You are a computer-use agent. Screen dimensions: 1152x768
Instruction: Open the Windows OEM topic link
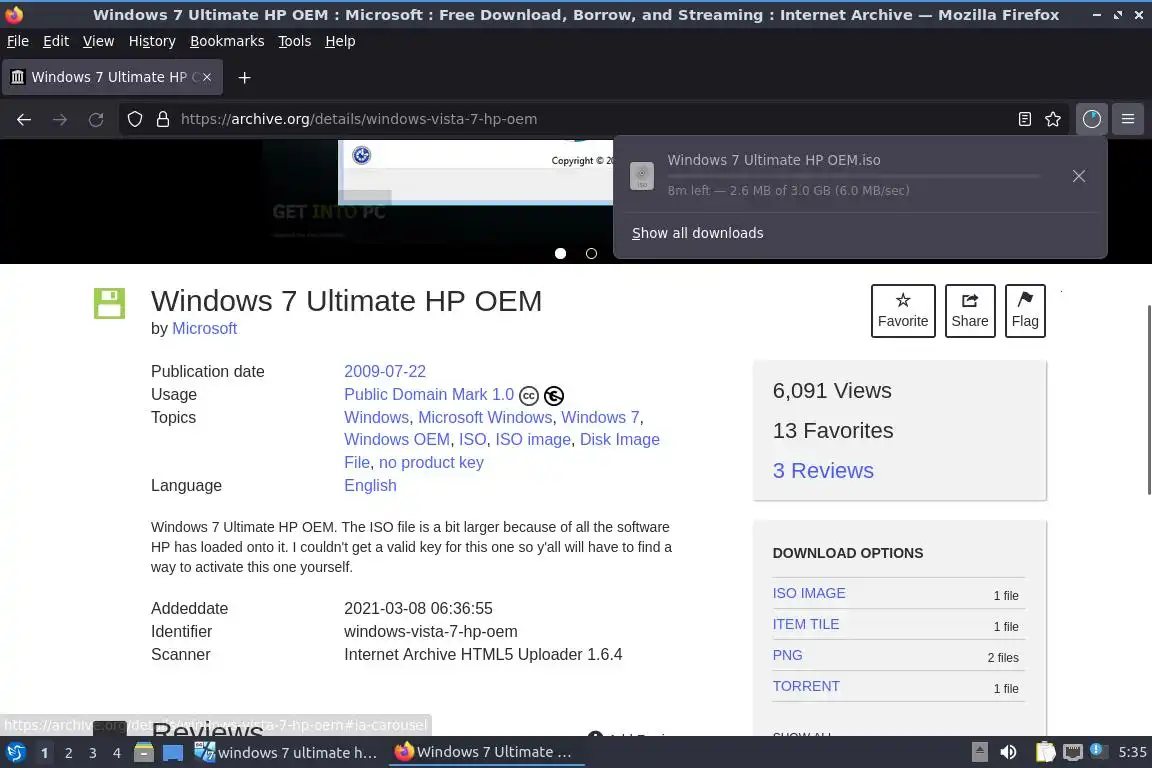coord(397,439)
